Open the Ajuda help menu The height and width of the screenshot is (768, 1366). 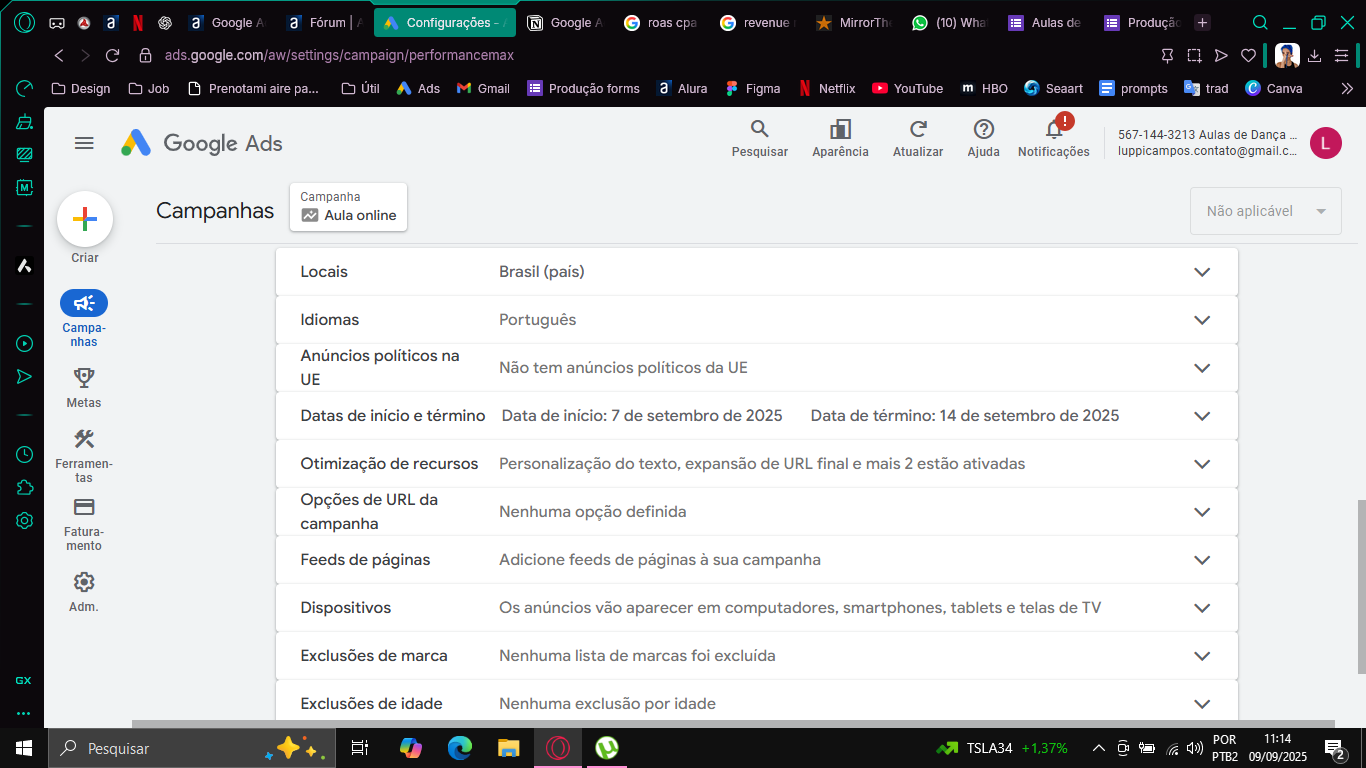click(x=983, y=138)
